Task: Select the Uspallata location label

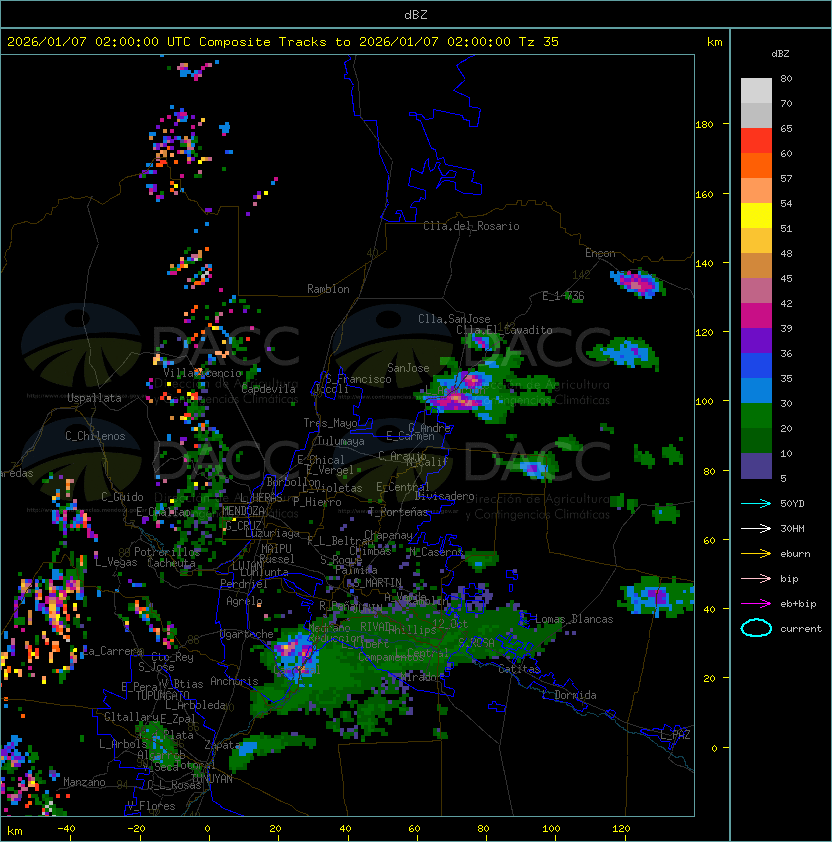Action: point(94,398)
